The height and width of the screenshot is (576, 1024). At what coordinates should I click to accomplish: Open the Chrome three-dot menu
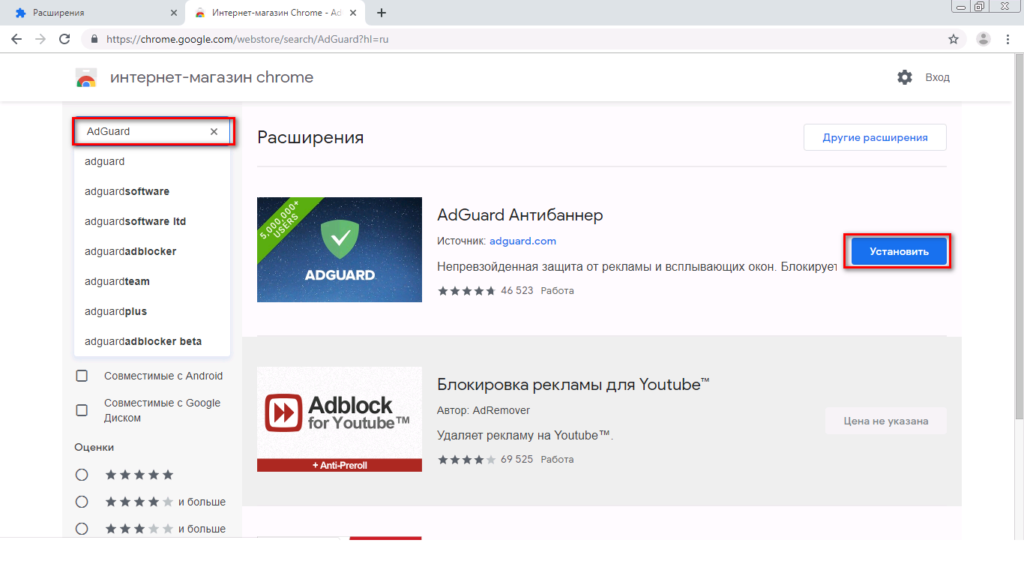pos(1008,39)
